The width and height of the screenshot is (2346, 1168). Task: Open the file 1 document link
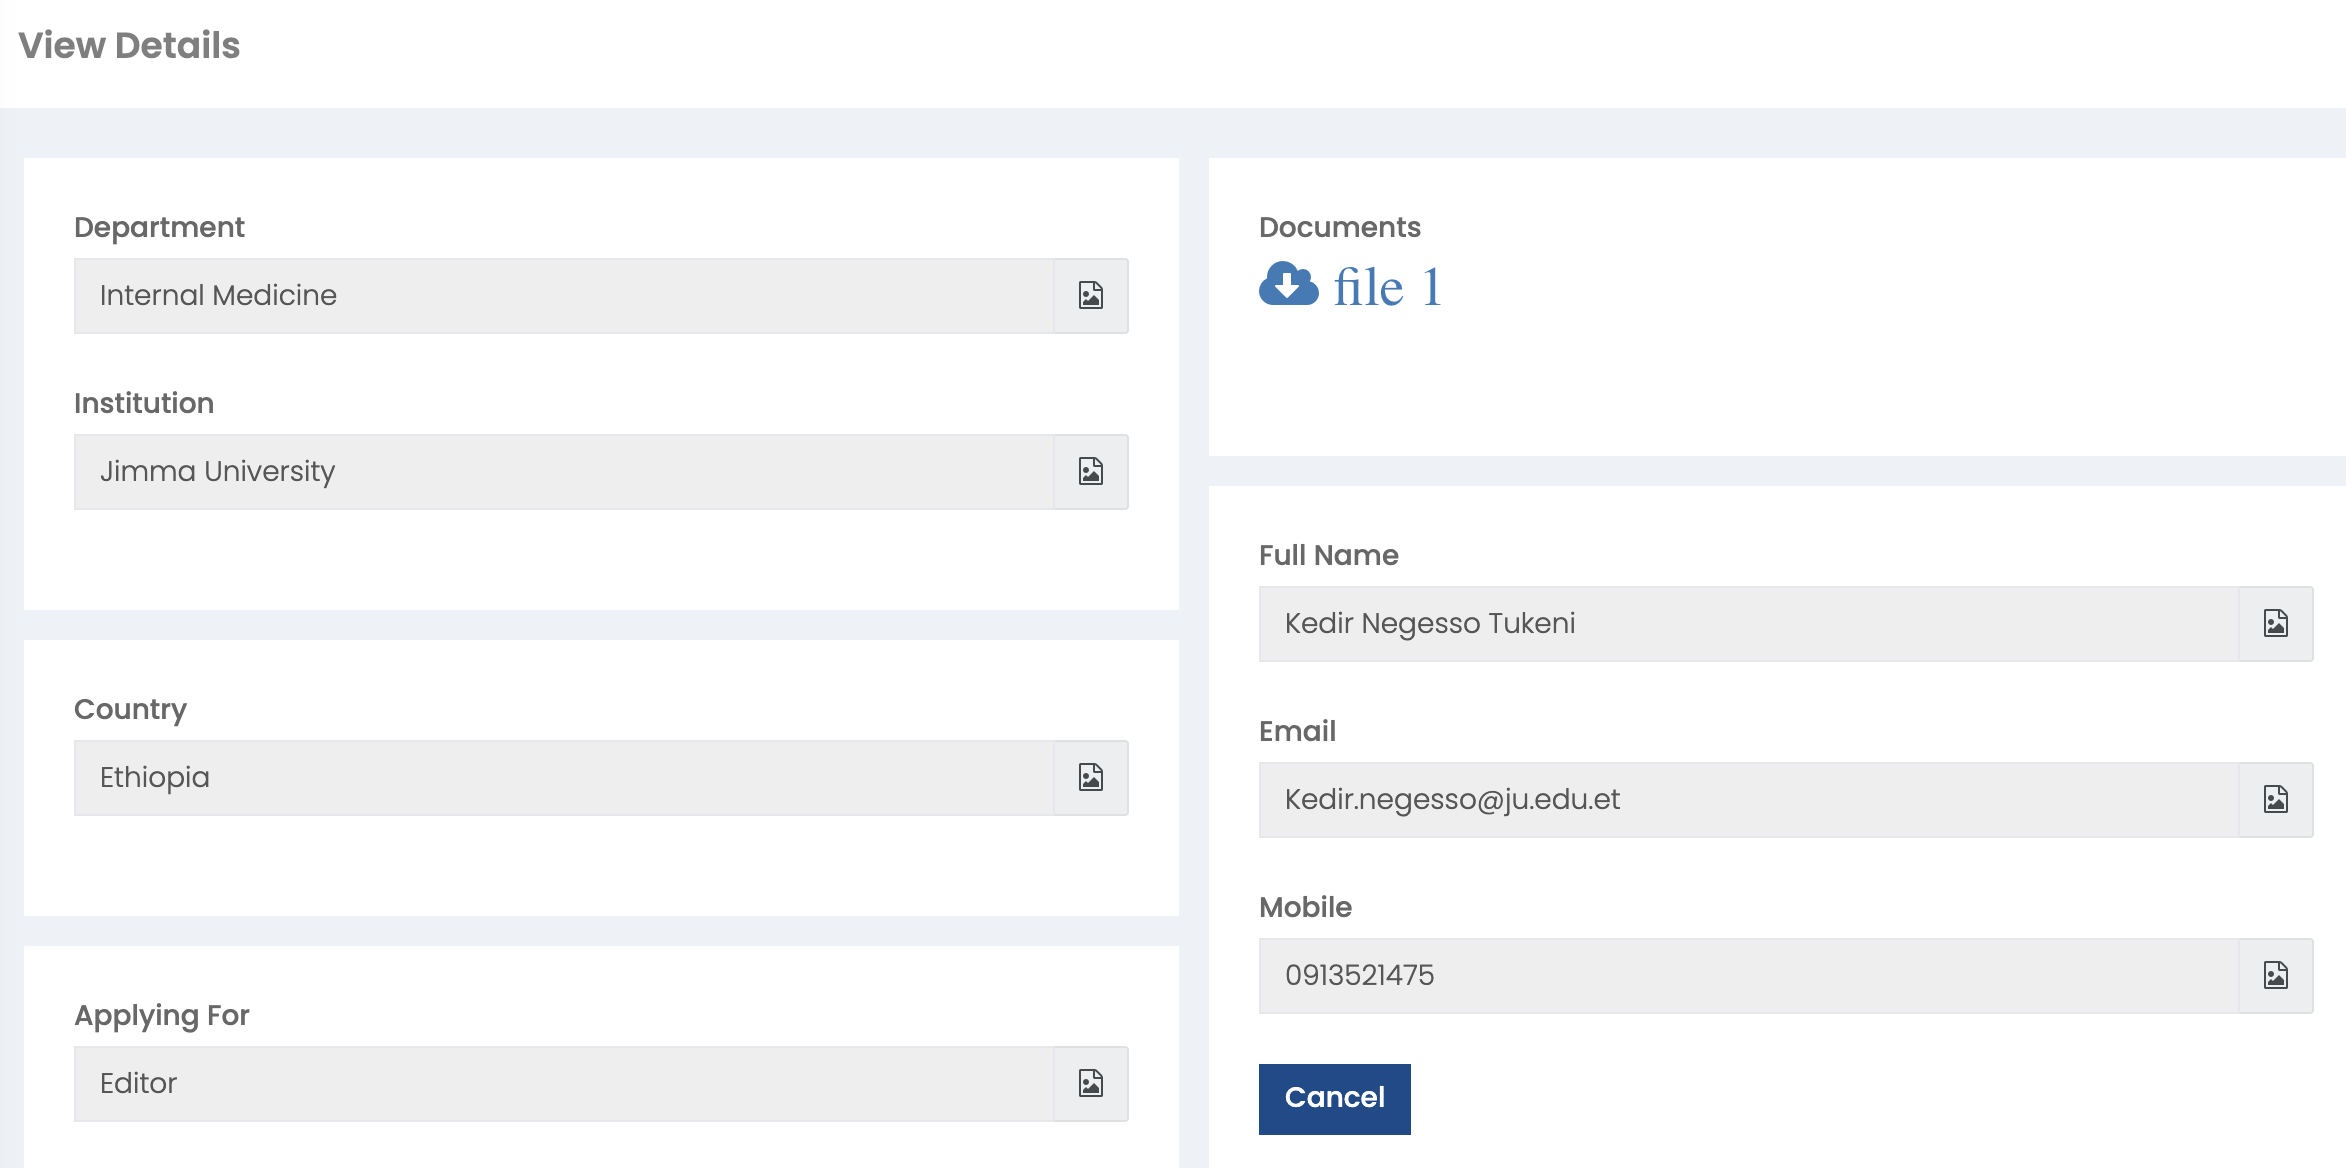1387,288
